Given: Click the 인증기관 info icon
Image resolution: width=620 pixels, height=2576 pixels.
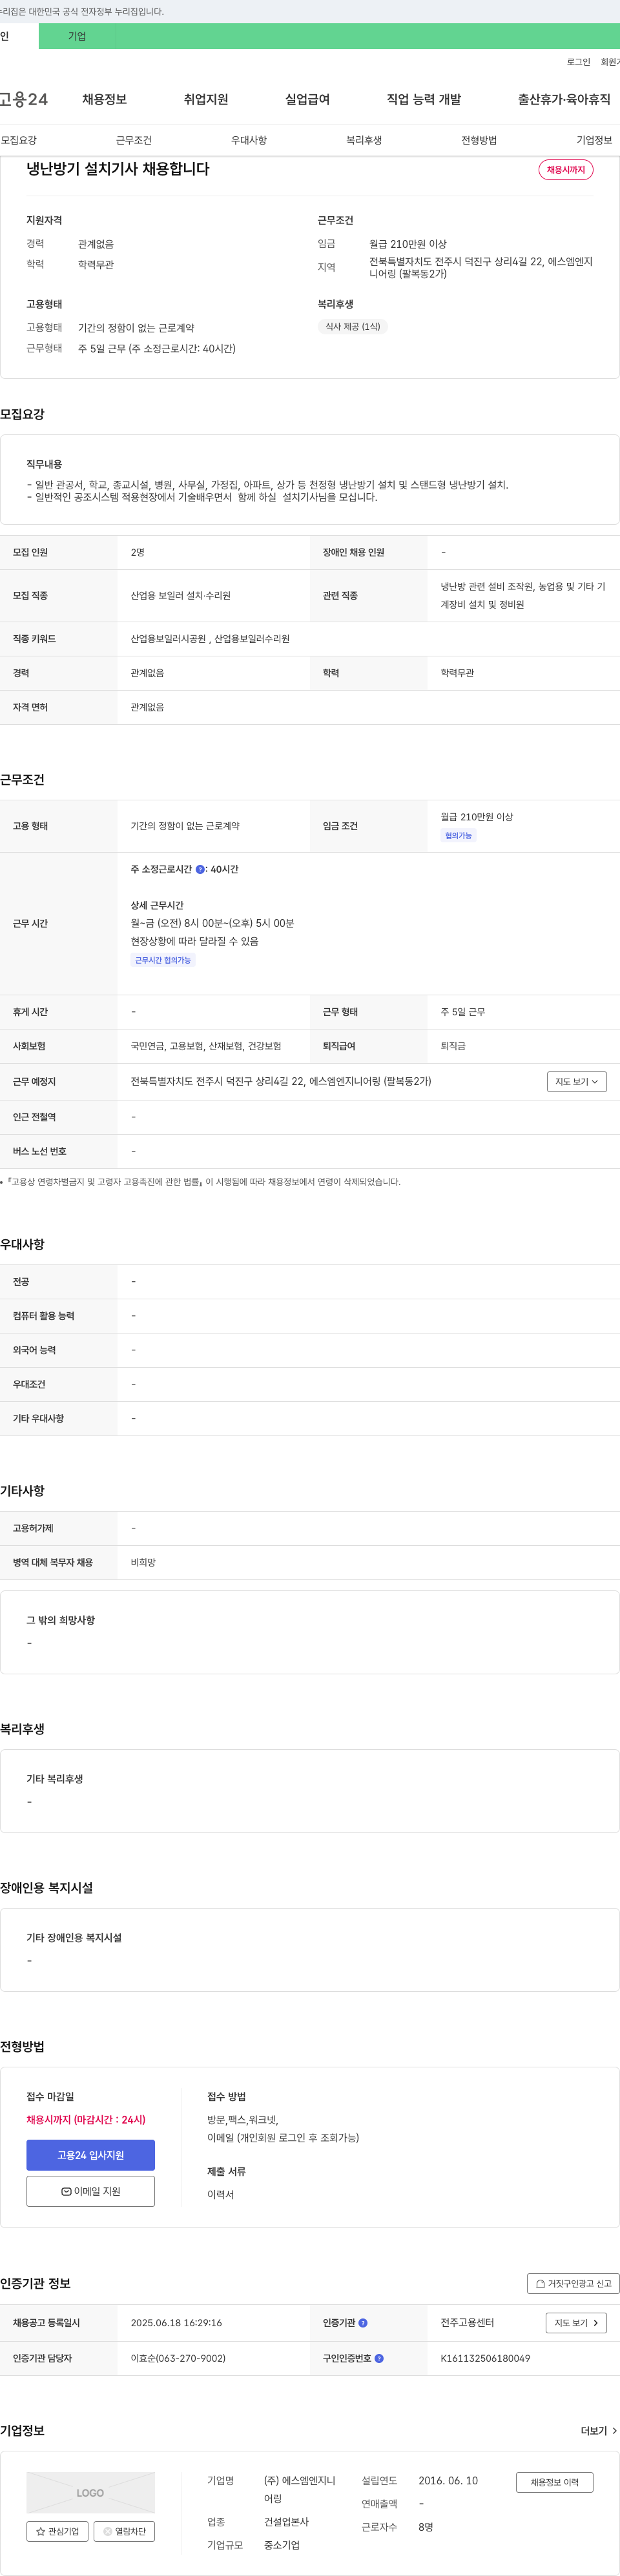Looking at the screenshot, I should pyautogui.click(x=363, y=2323).
